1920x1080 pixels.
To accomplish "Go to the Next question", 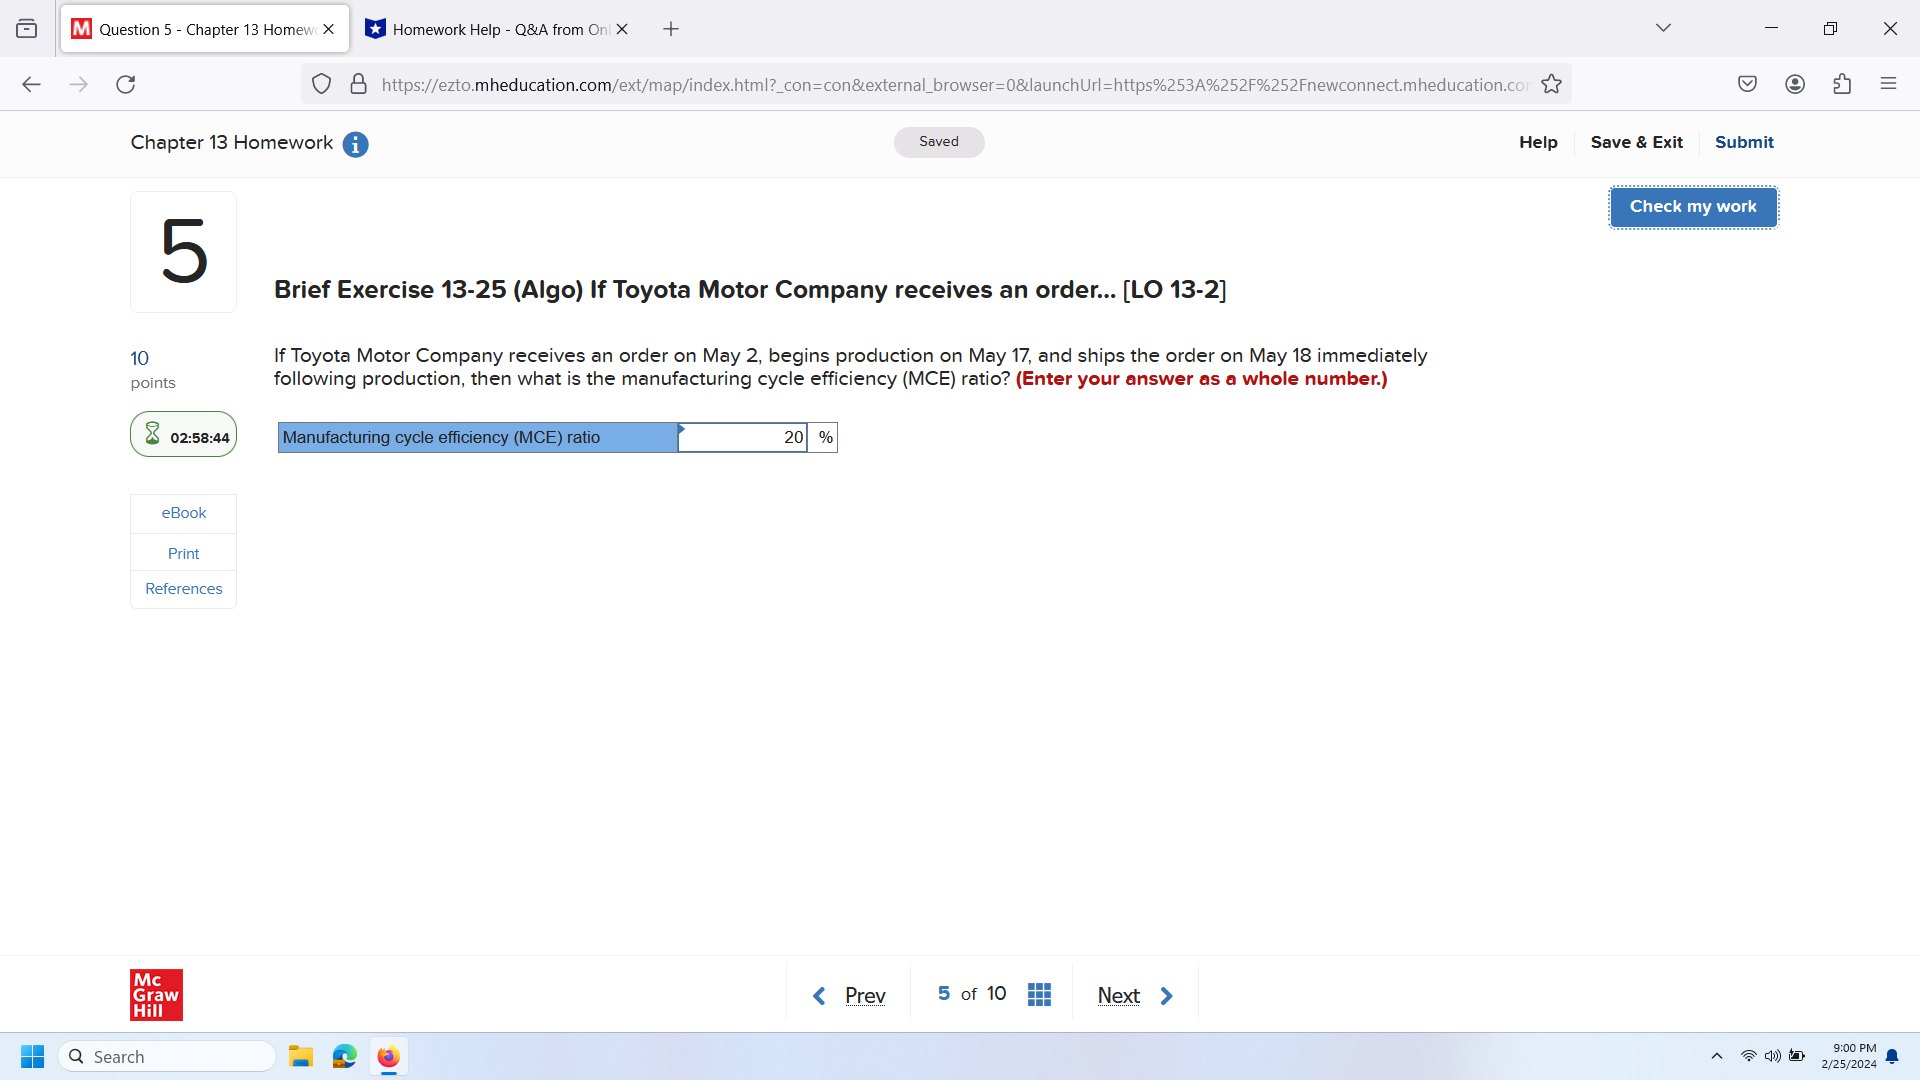I will pyautogui.click(x=1118, y=994).
